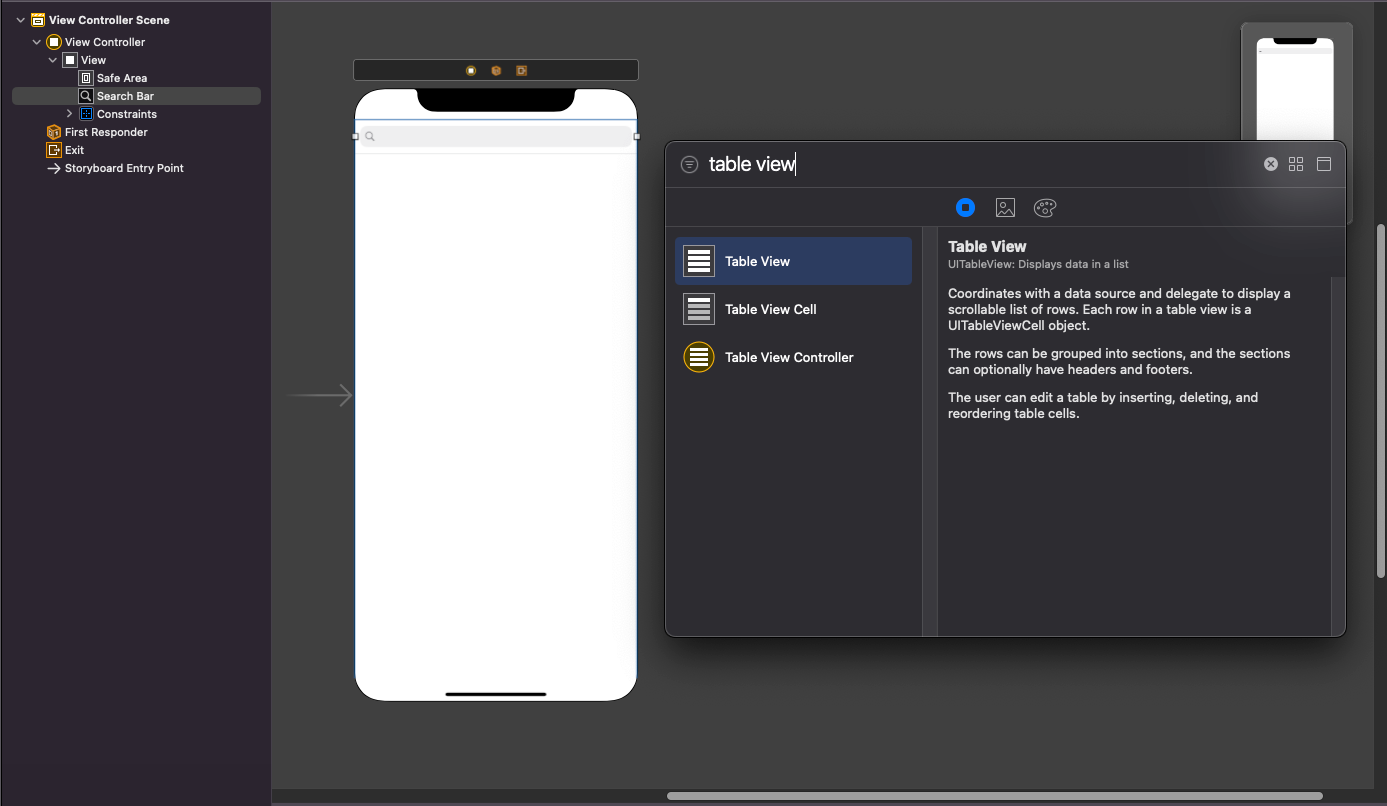Image resolution: width=1387 pixels, height=806 pixels.
Task: Select the View Controller Scene icon in the outline
Action: pos(38,20)
